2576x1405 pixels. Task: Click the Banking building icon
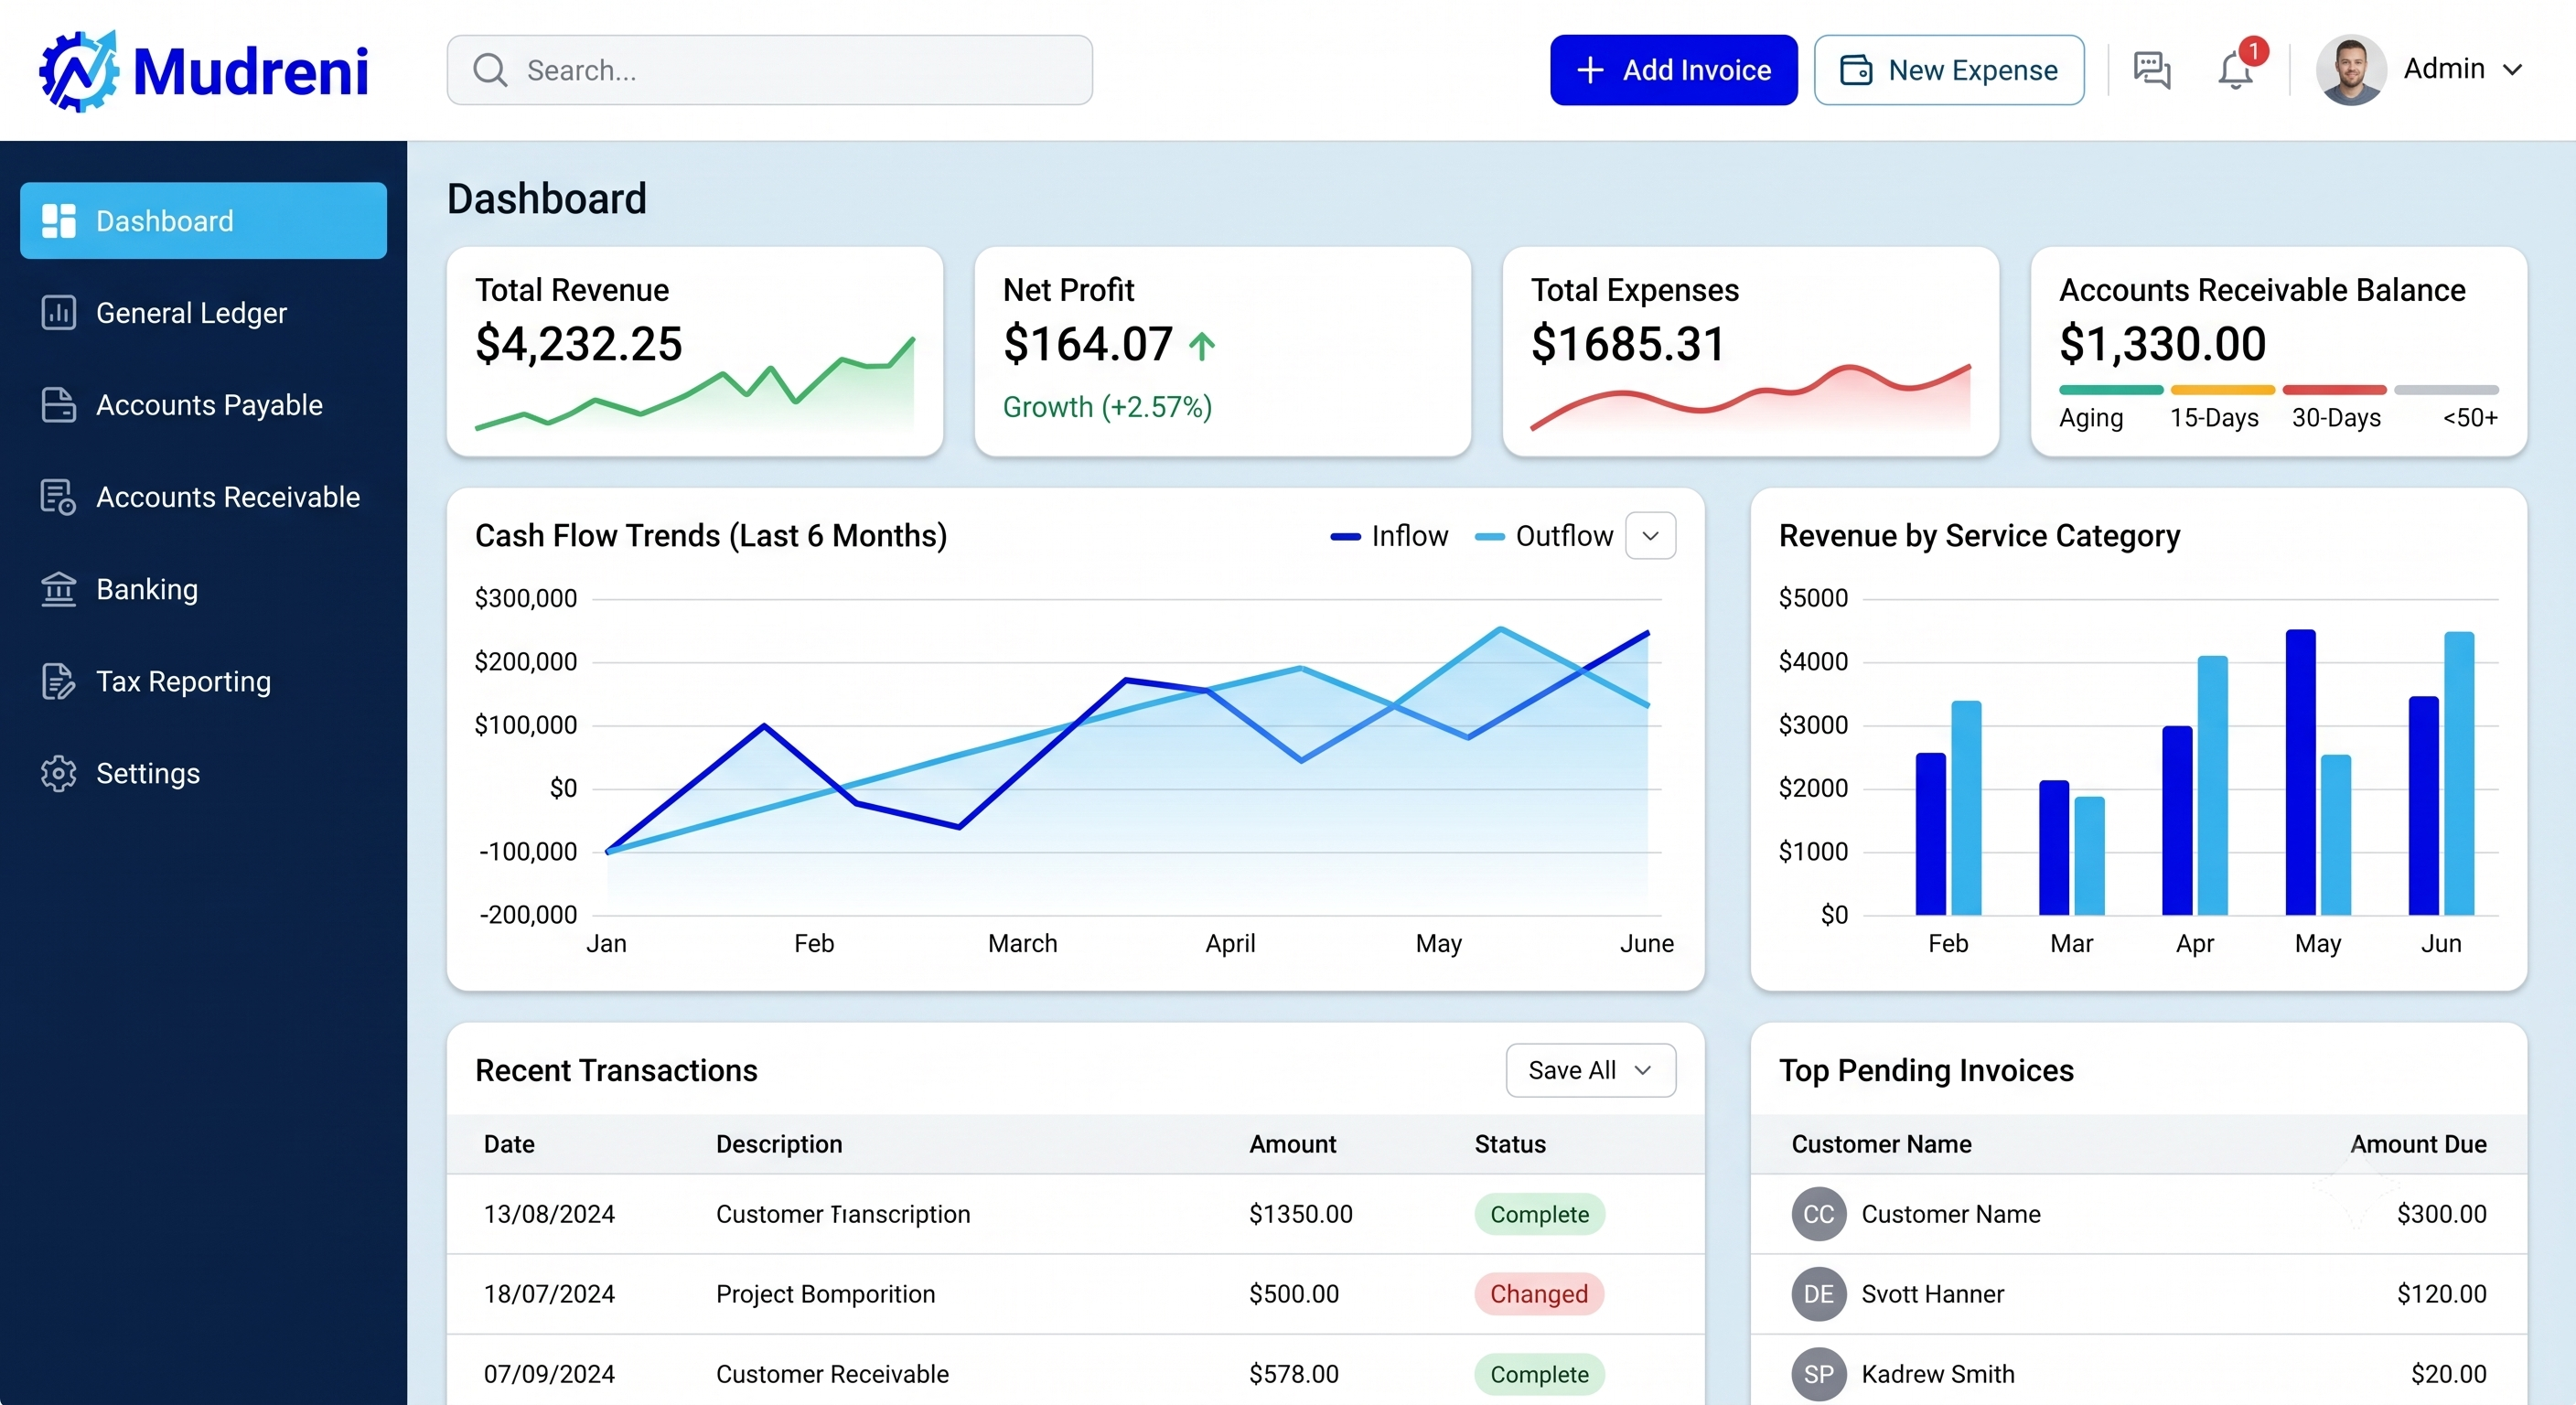click(59, 589)
